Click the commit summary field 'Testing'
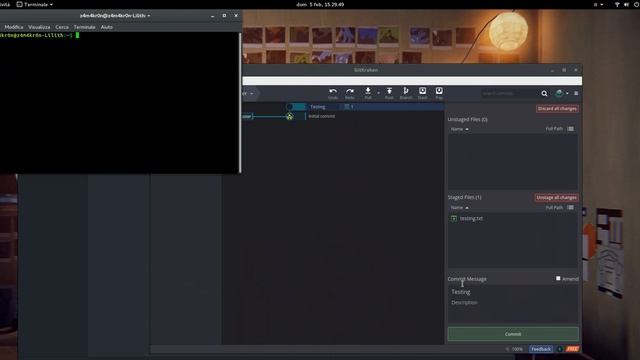Screen dimensions: 640x360 [x=513, y=292]
